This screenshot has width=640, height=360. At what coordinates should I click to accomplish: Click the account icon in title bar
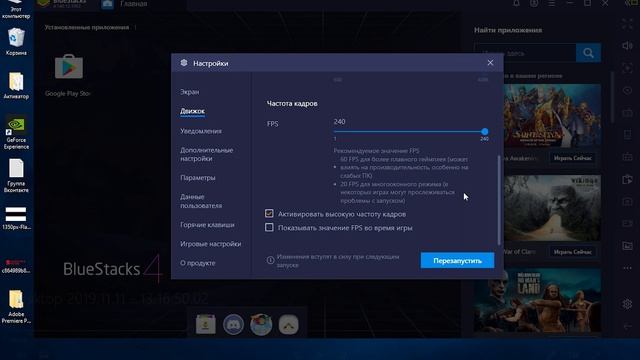[x=534, y=3]
